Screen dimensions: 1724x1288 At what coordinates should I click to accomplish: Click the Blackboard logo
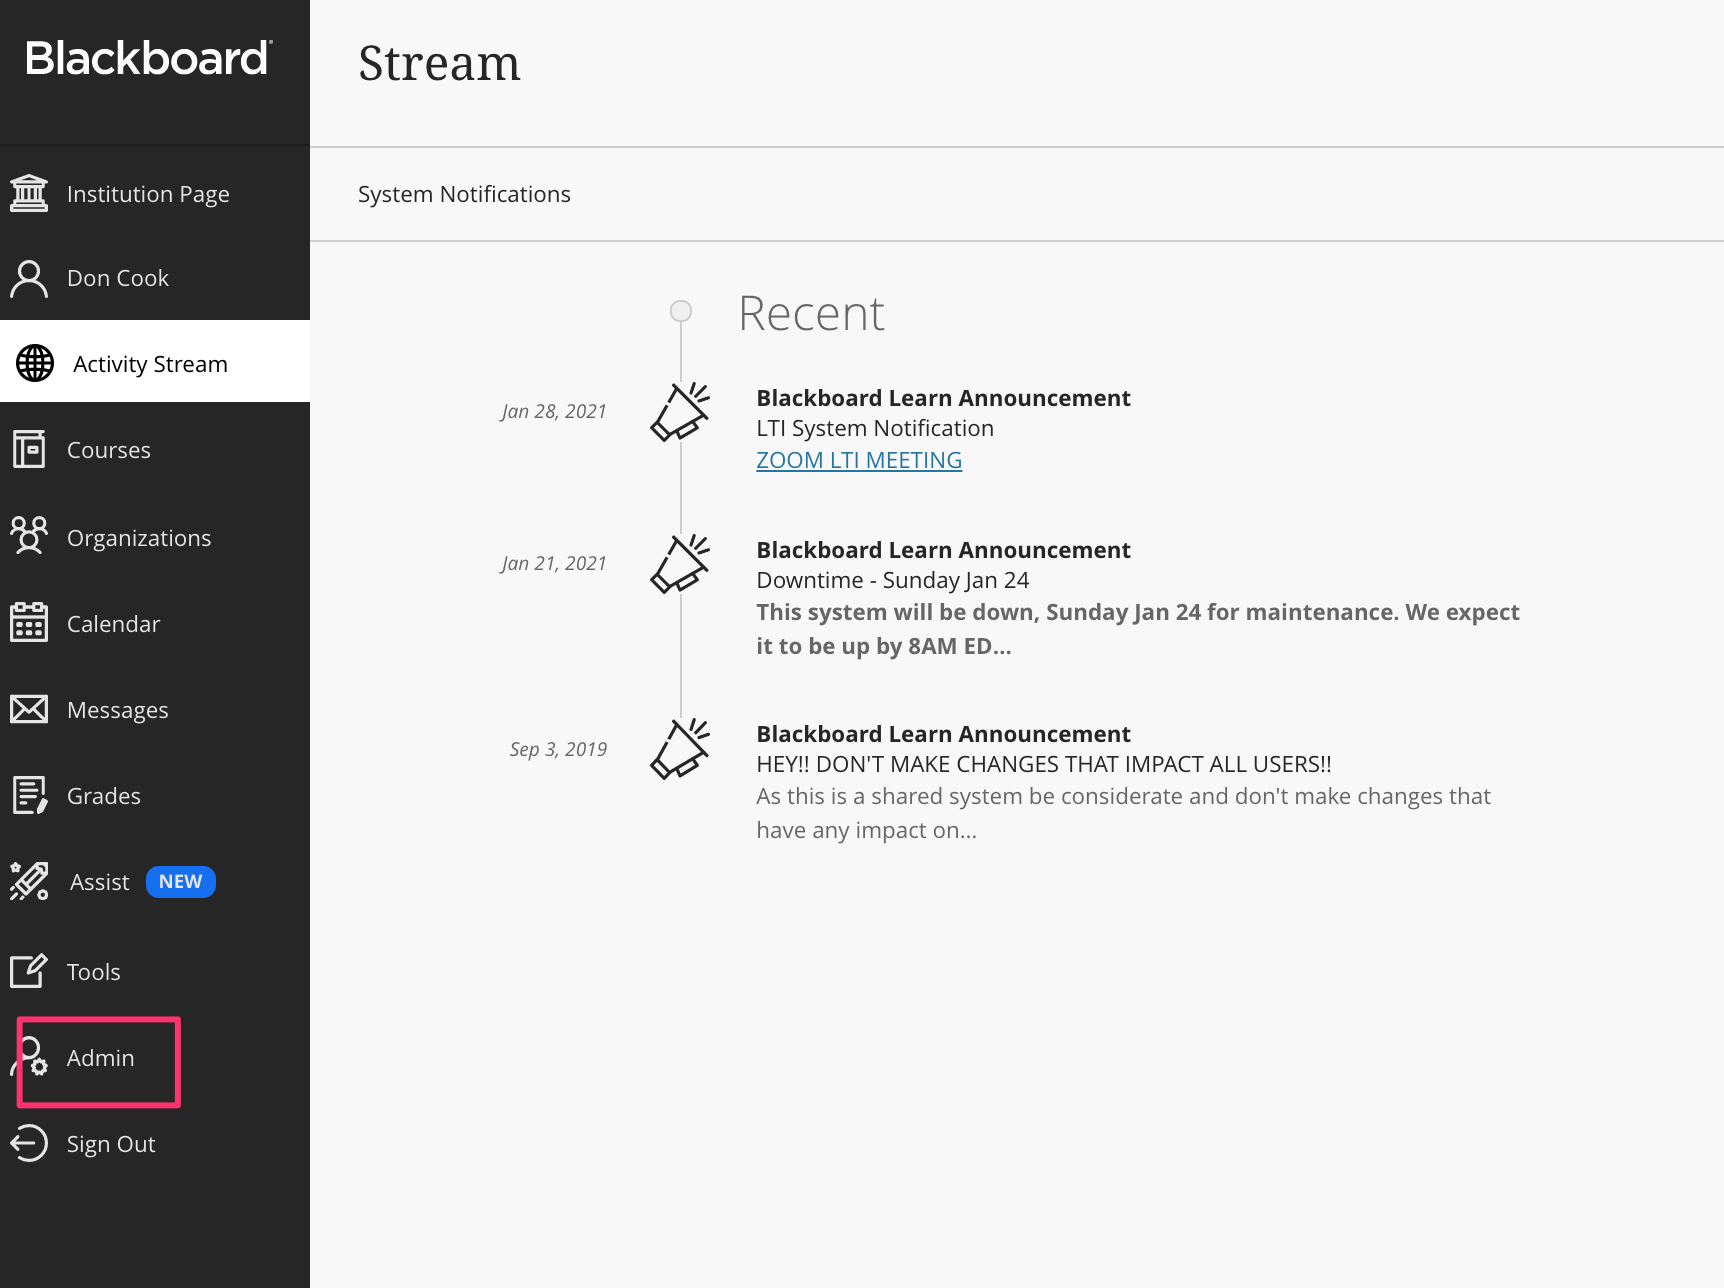point(148,58)
